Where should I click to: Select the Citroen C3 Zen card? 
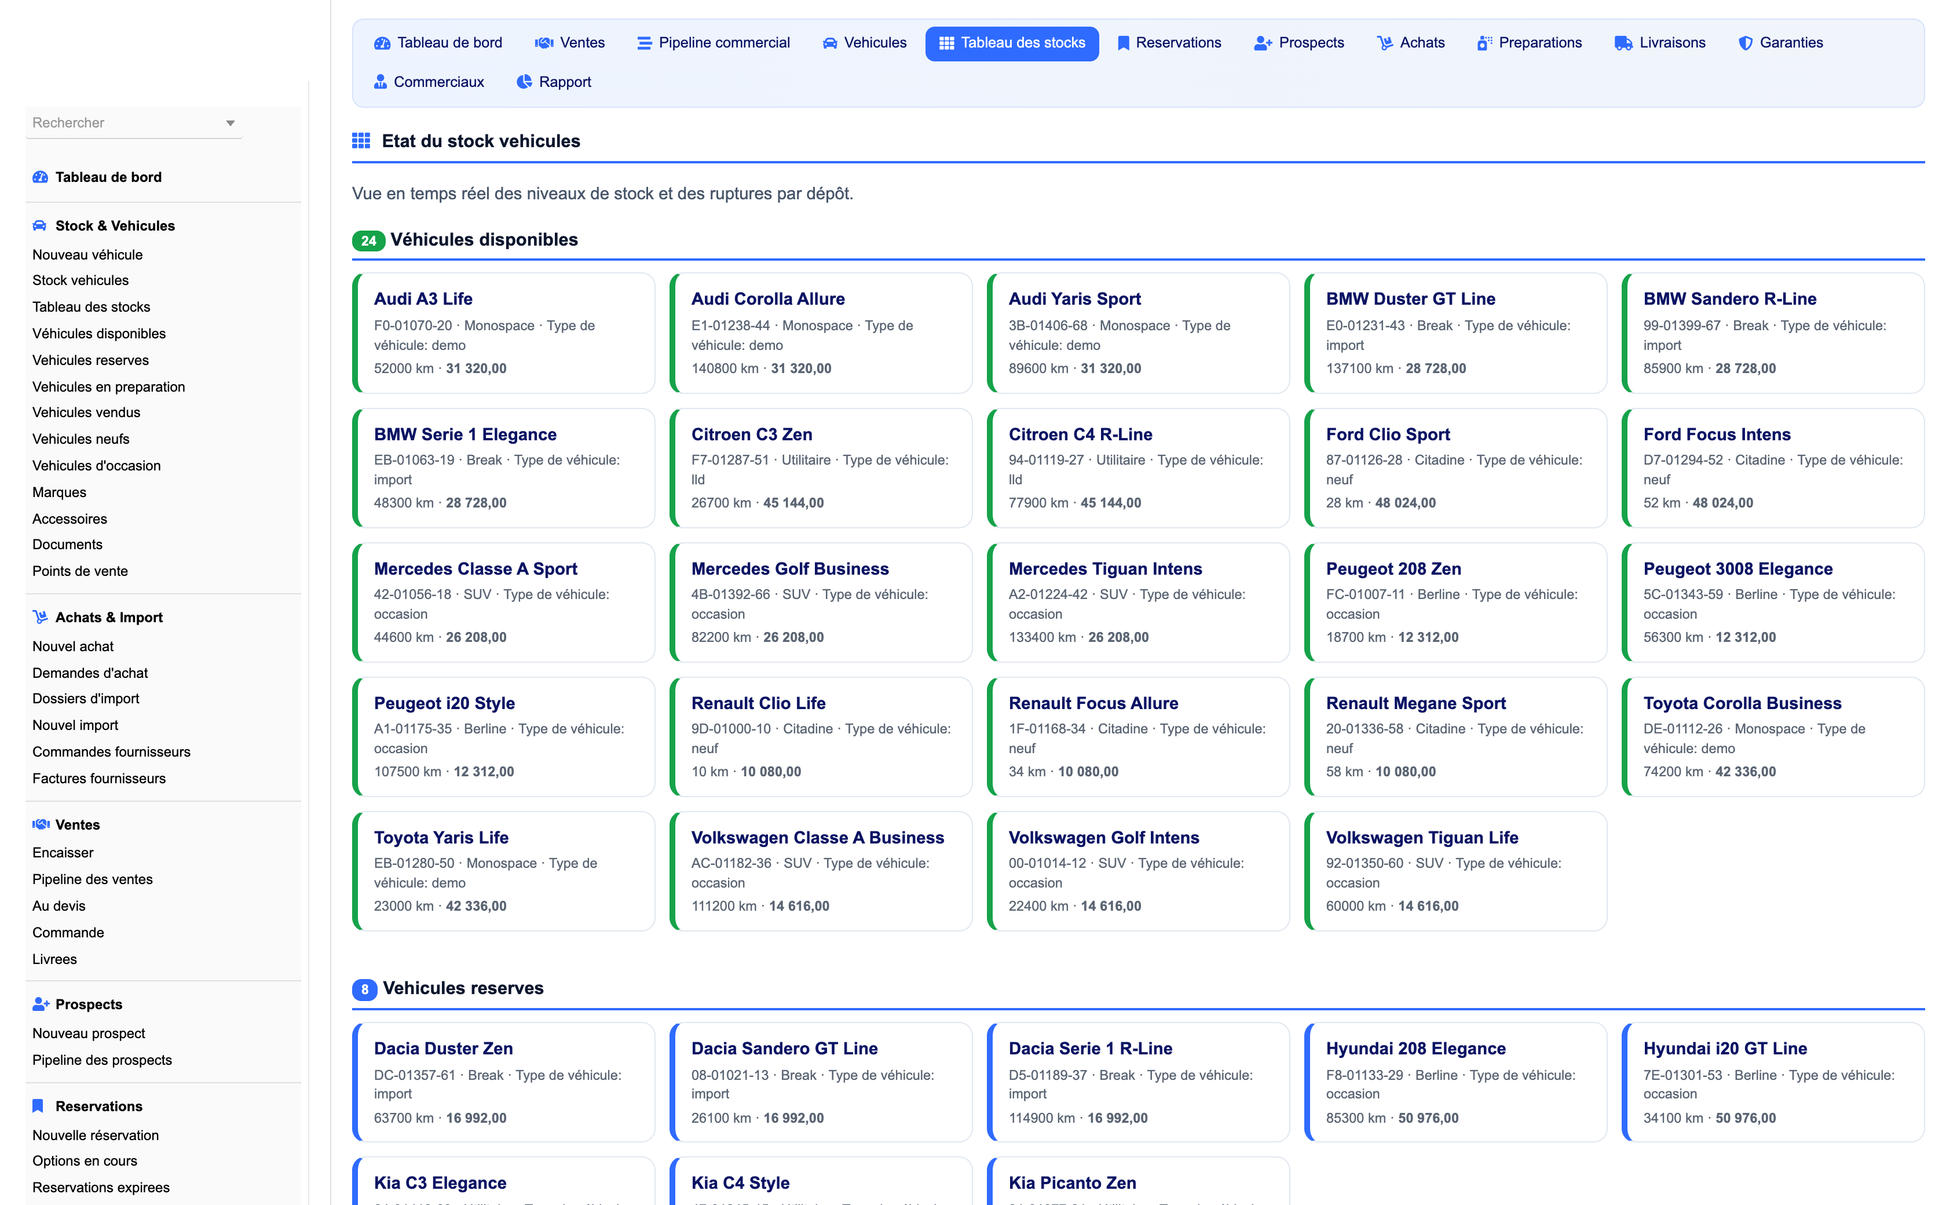tap(821, 468)
